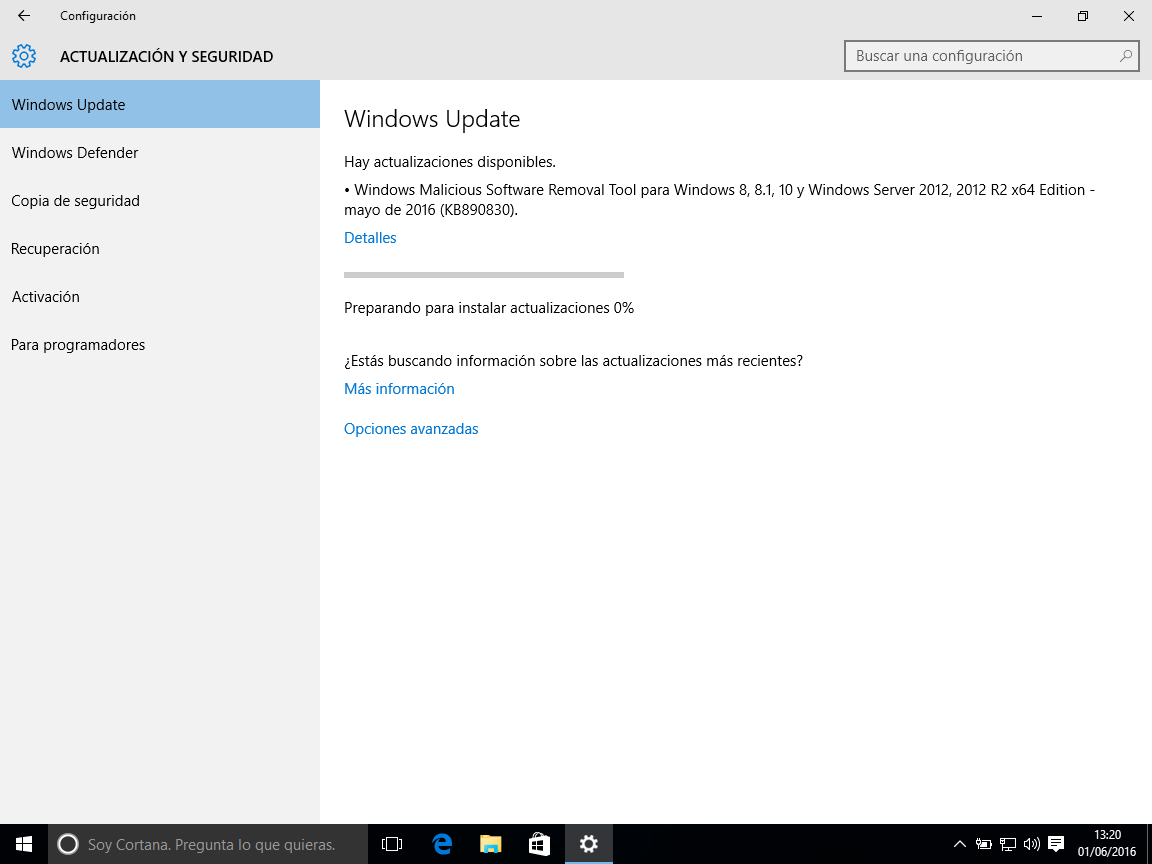1152x864 pixels.
Task: Open Task View from the taskbar
Action: coord(392,844)
